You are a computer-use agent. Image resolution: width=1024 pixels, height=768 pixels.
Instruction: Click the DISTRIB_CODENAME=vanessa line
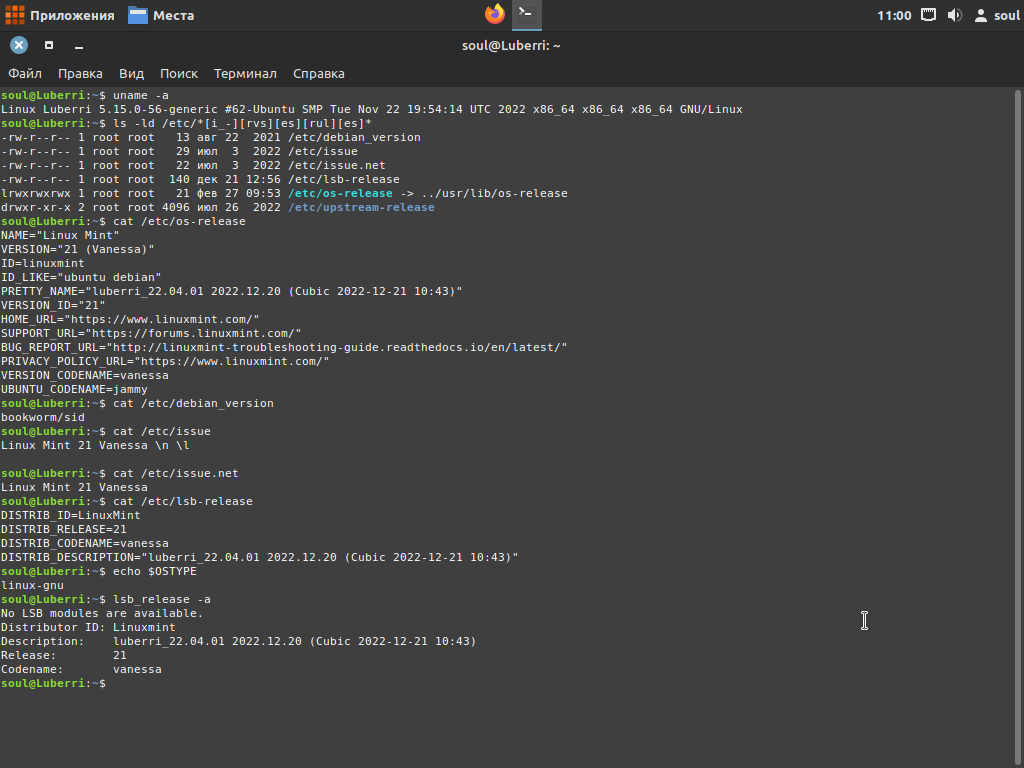coord(85,543)
